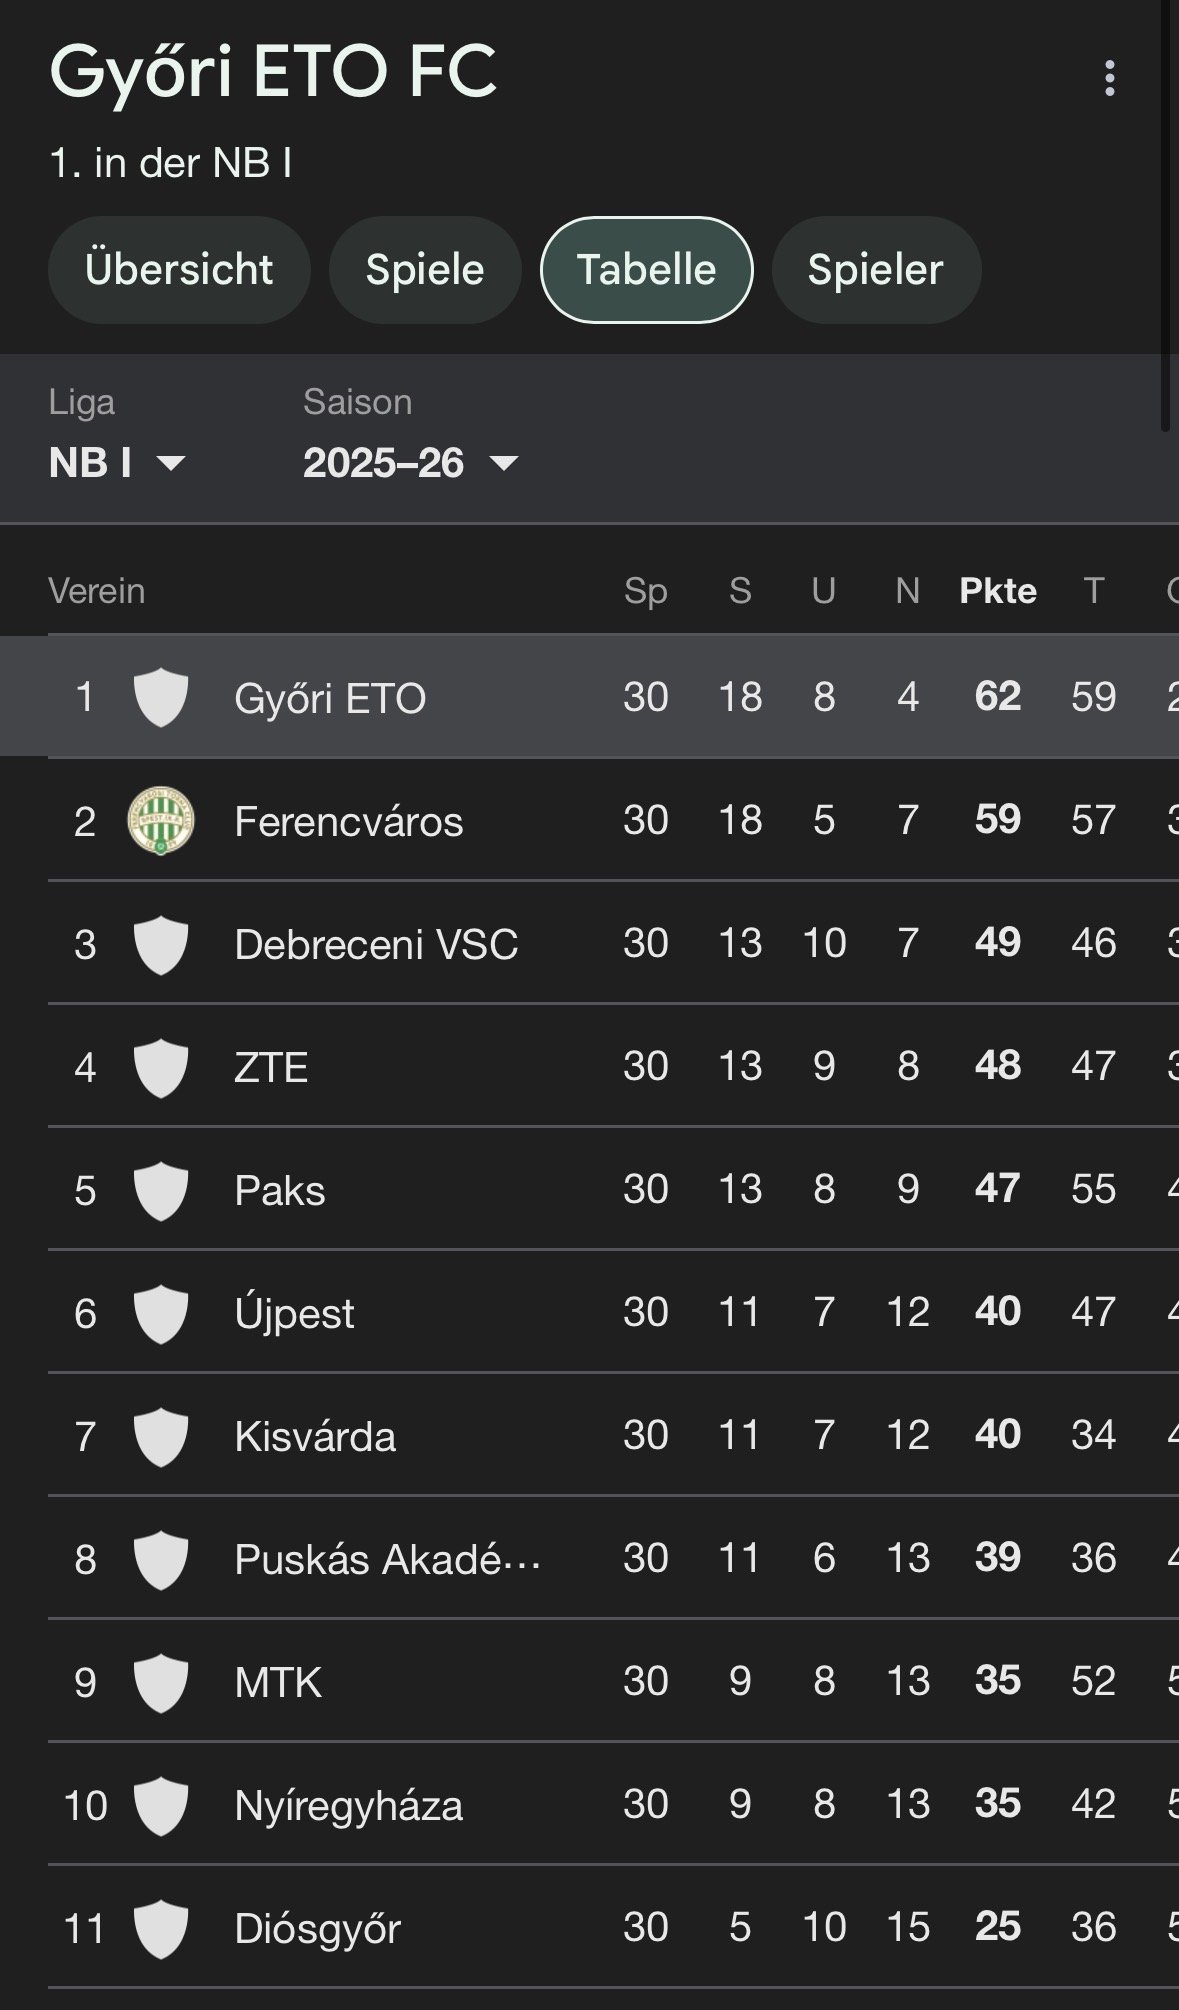Select the Tabelle tab
The height and width of the screenshot is (2010, 1179).
[646, 270]
